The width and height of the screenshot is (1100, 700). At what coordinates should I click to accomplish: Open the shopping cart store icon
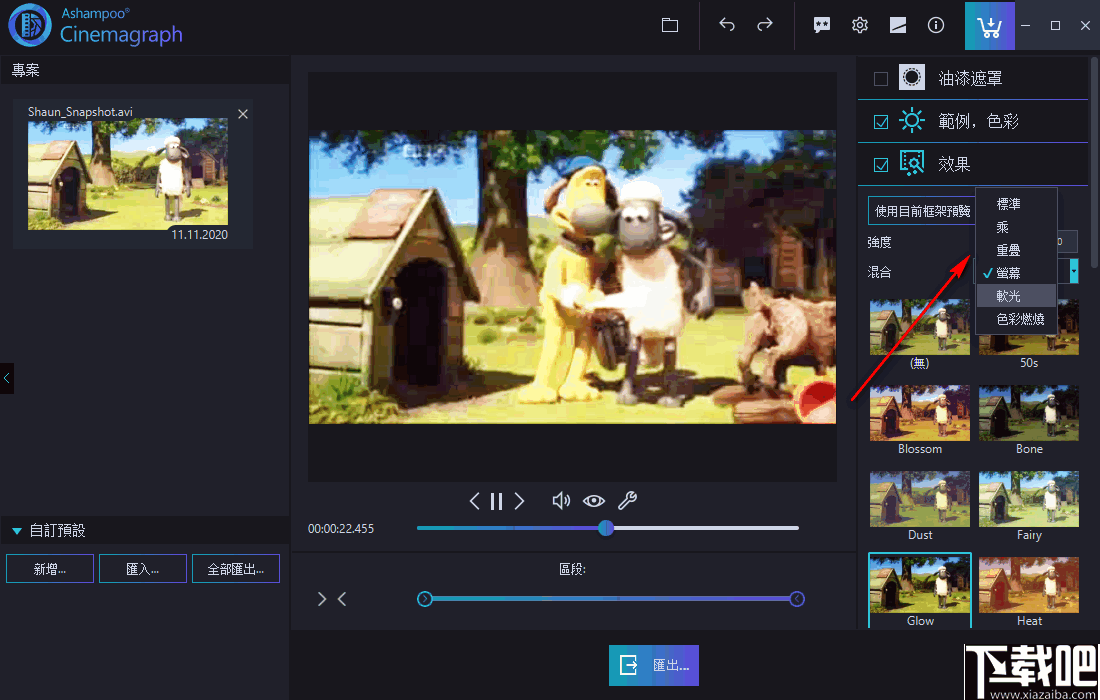click(989, 25)
